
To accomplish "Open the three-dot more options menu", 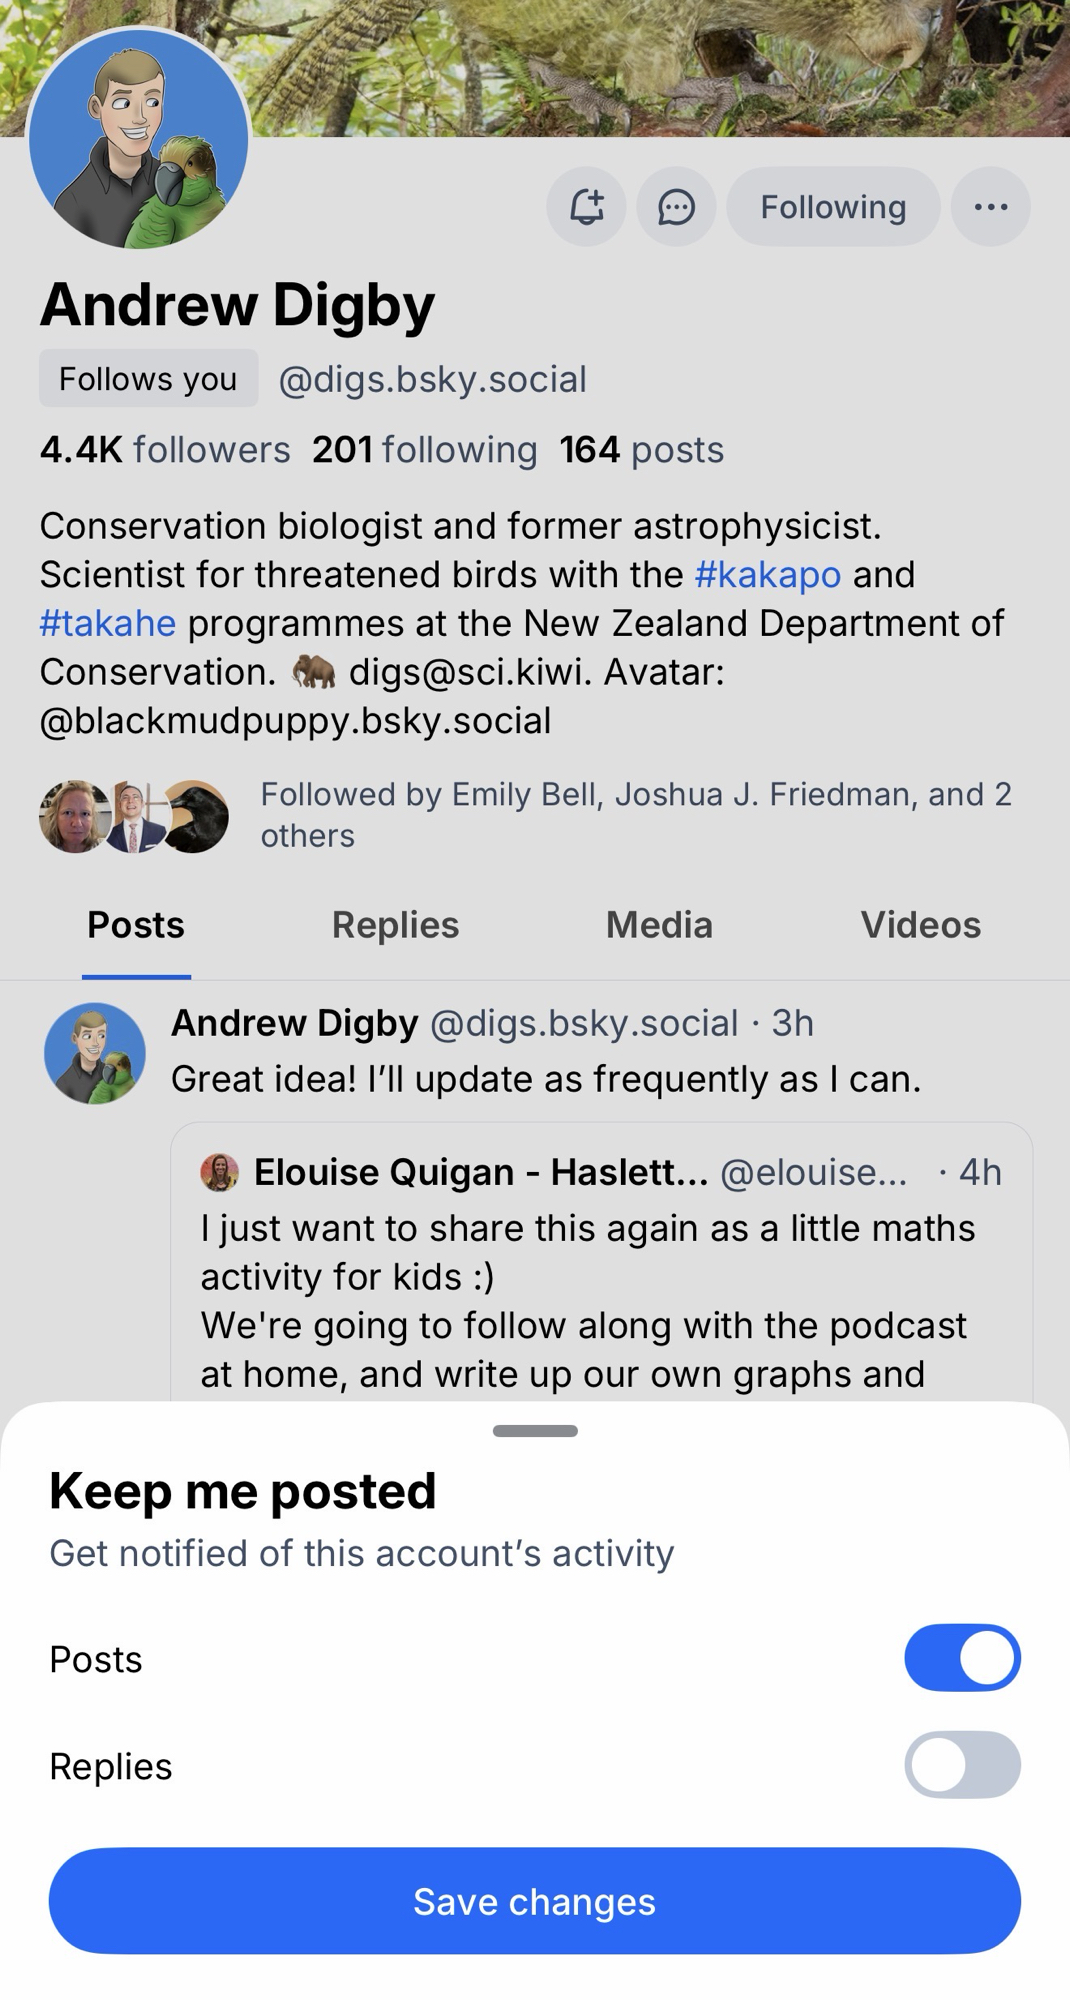I will (990, 207).
